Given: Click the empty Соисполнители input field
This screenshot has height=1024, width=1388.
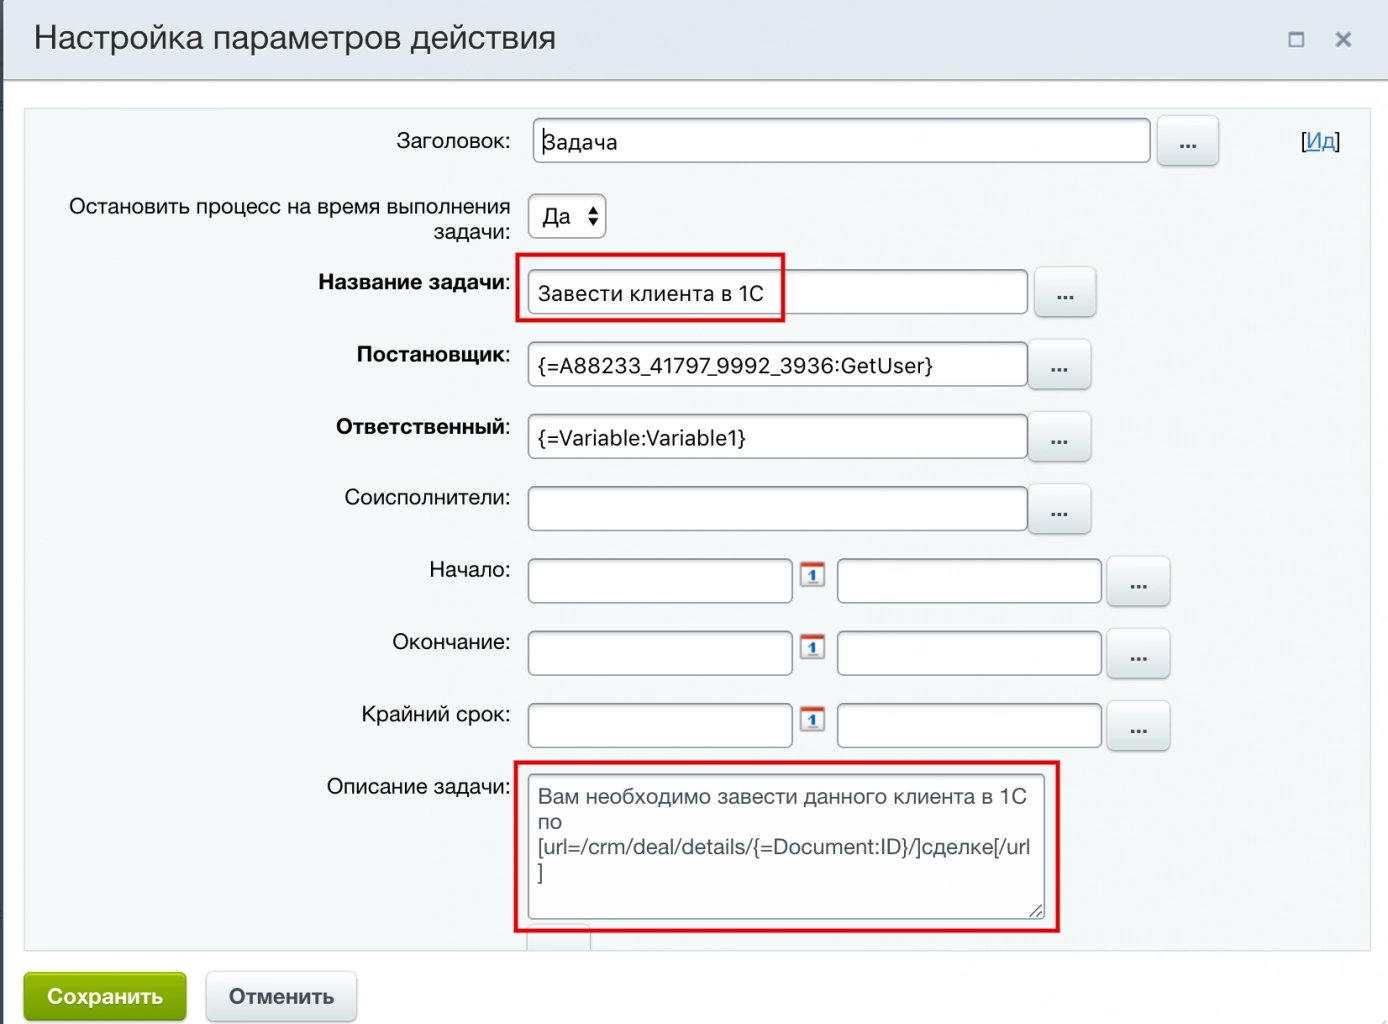Looking at the screenshot, I should 777,509.
